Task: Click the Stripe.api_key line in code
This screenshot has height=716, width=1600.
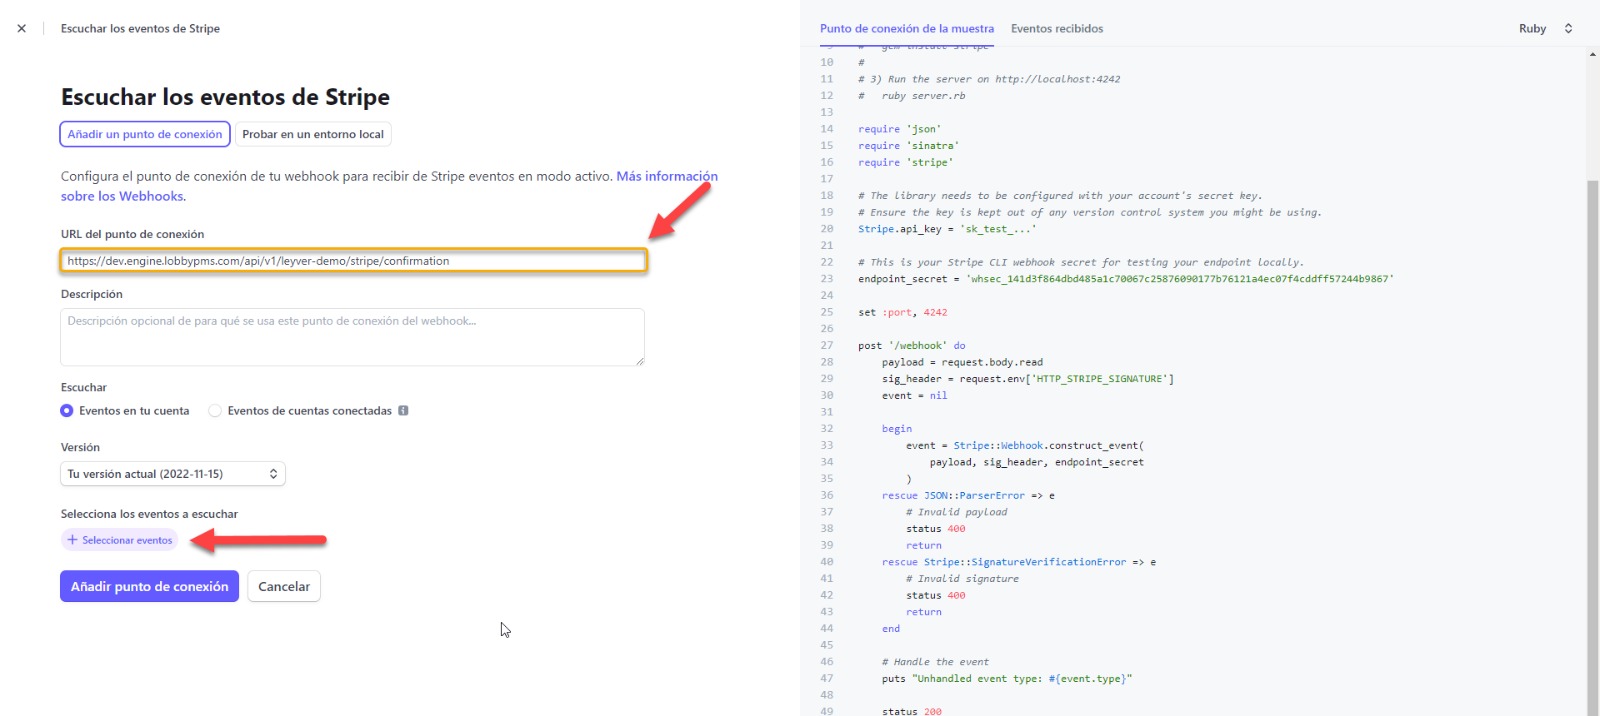Action: coord(947,229)
